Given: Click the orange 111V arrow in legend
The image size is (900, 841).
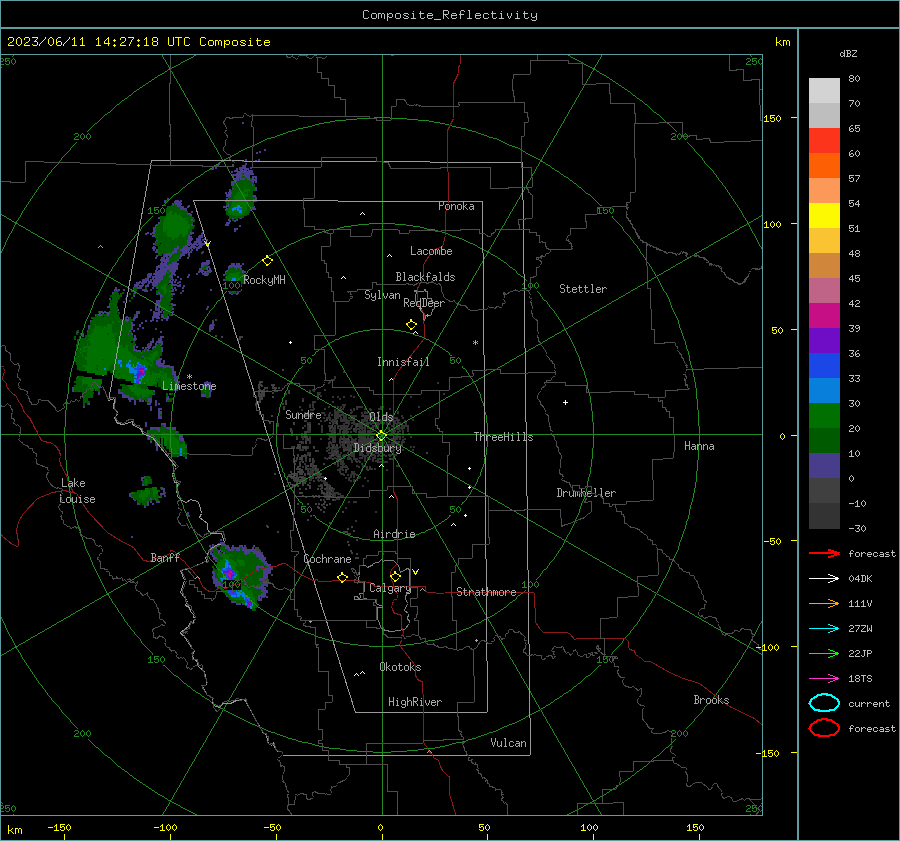Looking at the screenshot, I should point(824,603).
